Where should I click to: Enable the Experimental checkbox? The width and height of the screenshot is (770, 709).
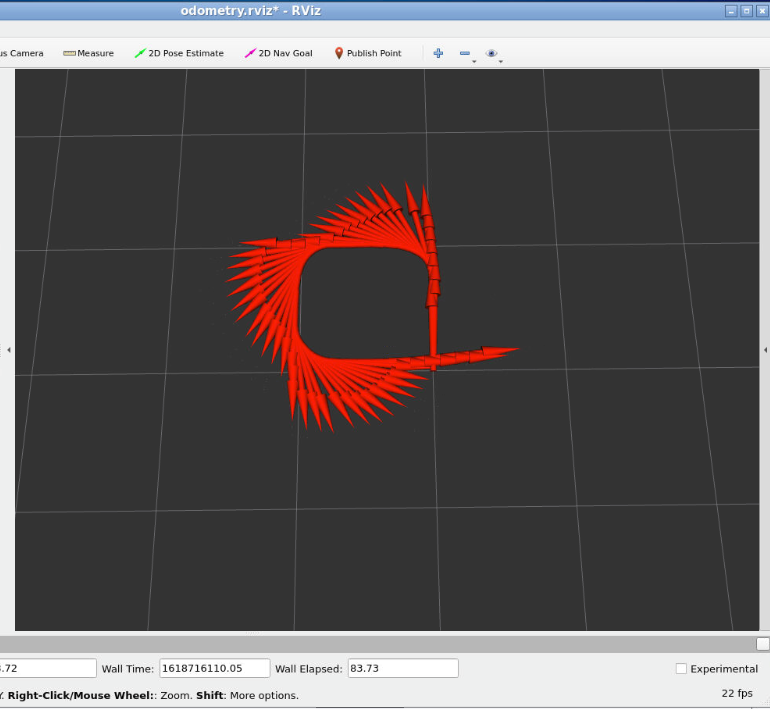click(681, 669)
